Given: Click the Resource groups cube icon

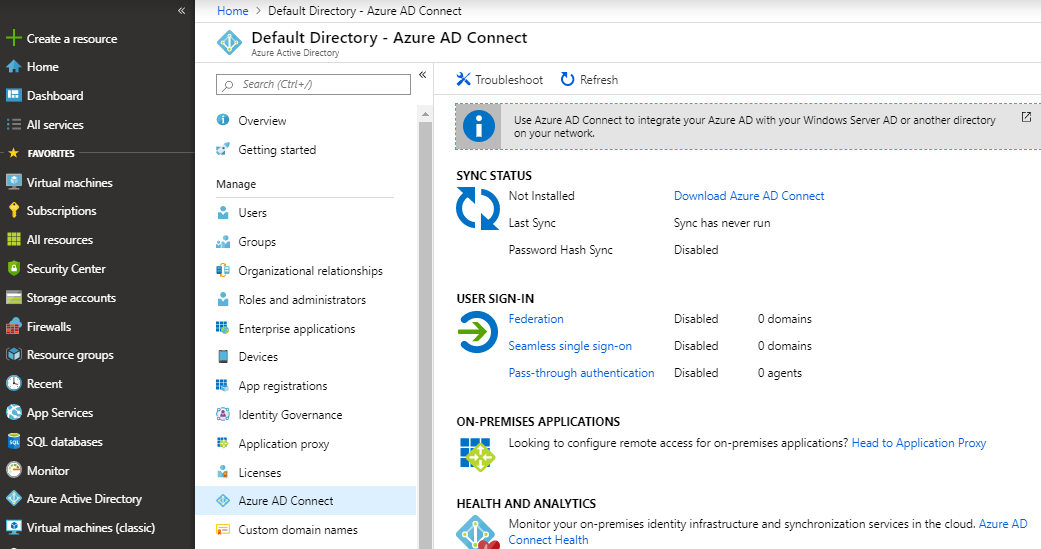Looking at the screenshot, I should pyautogui.click(x=13, y=354).
